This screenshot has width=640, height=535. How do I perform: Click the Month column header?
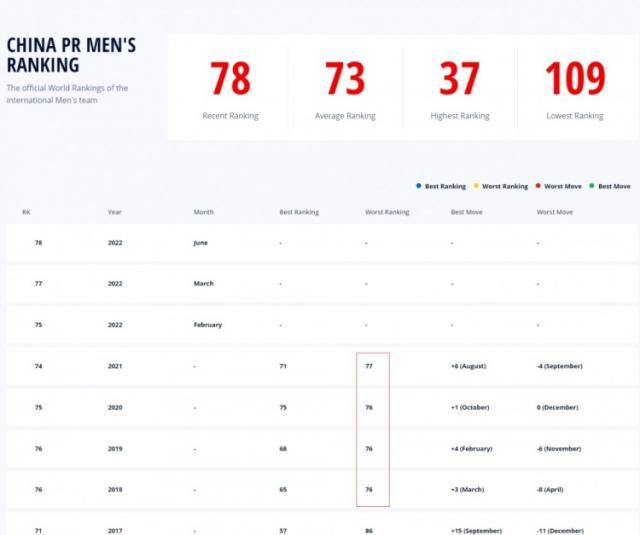[x=204, y=212]
